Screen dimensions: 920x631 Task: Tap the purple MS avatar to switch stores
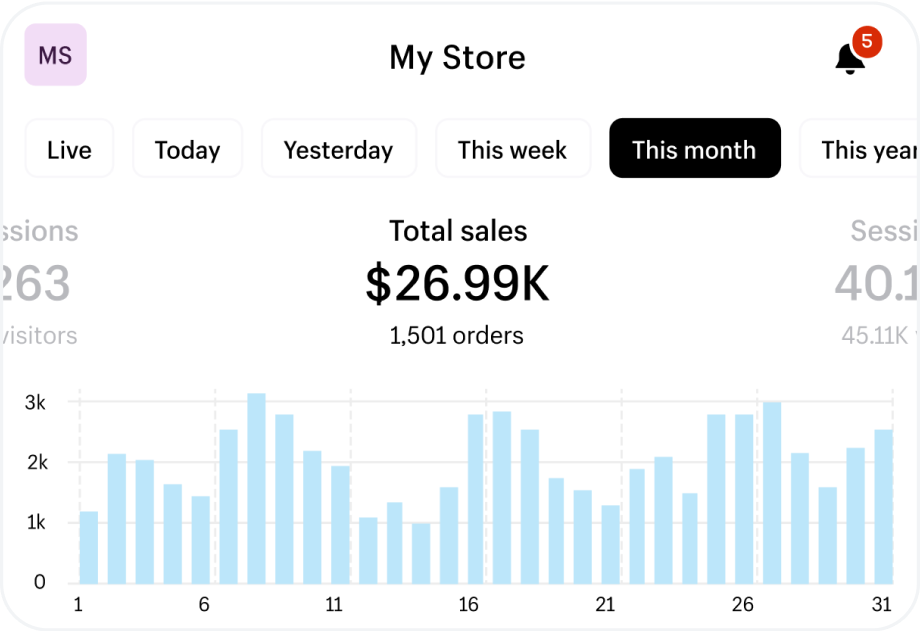pos(55,55)
